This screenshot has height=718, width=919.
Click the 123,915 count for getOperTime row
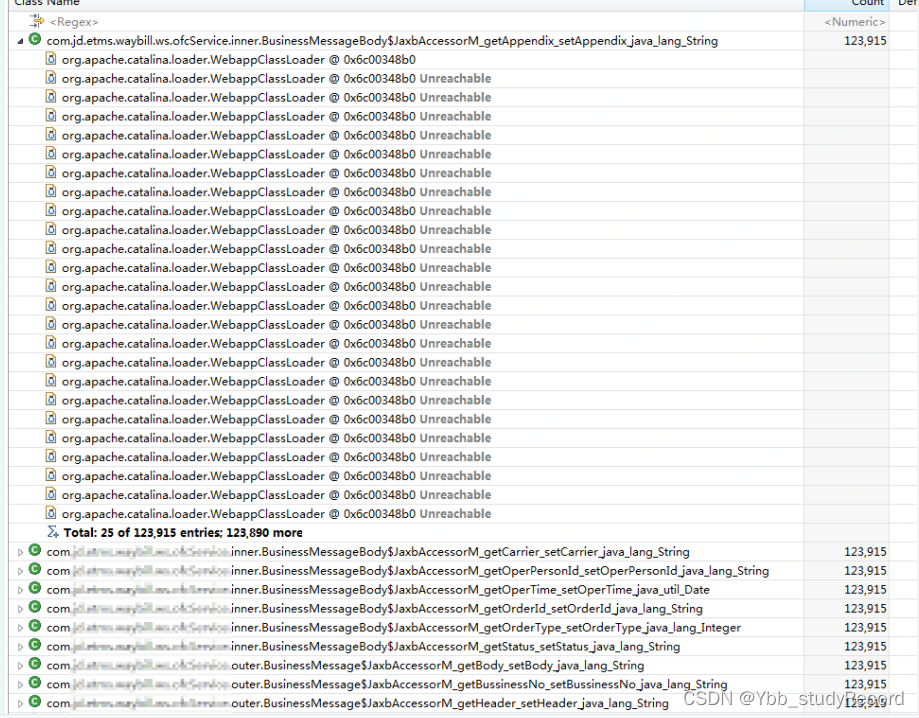point(865,590)
